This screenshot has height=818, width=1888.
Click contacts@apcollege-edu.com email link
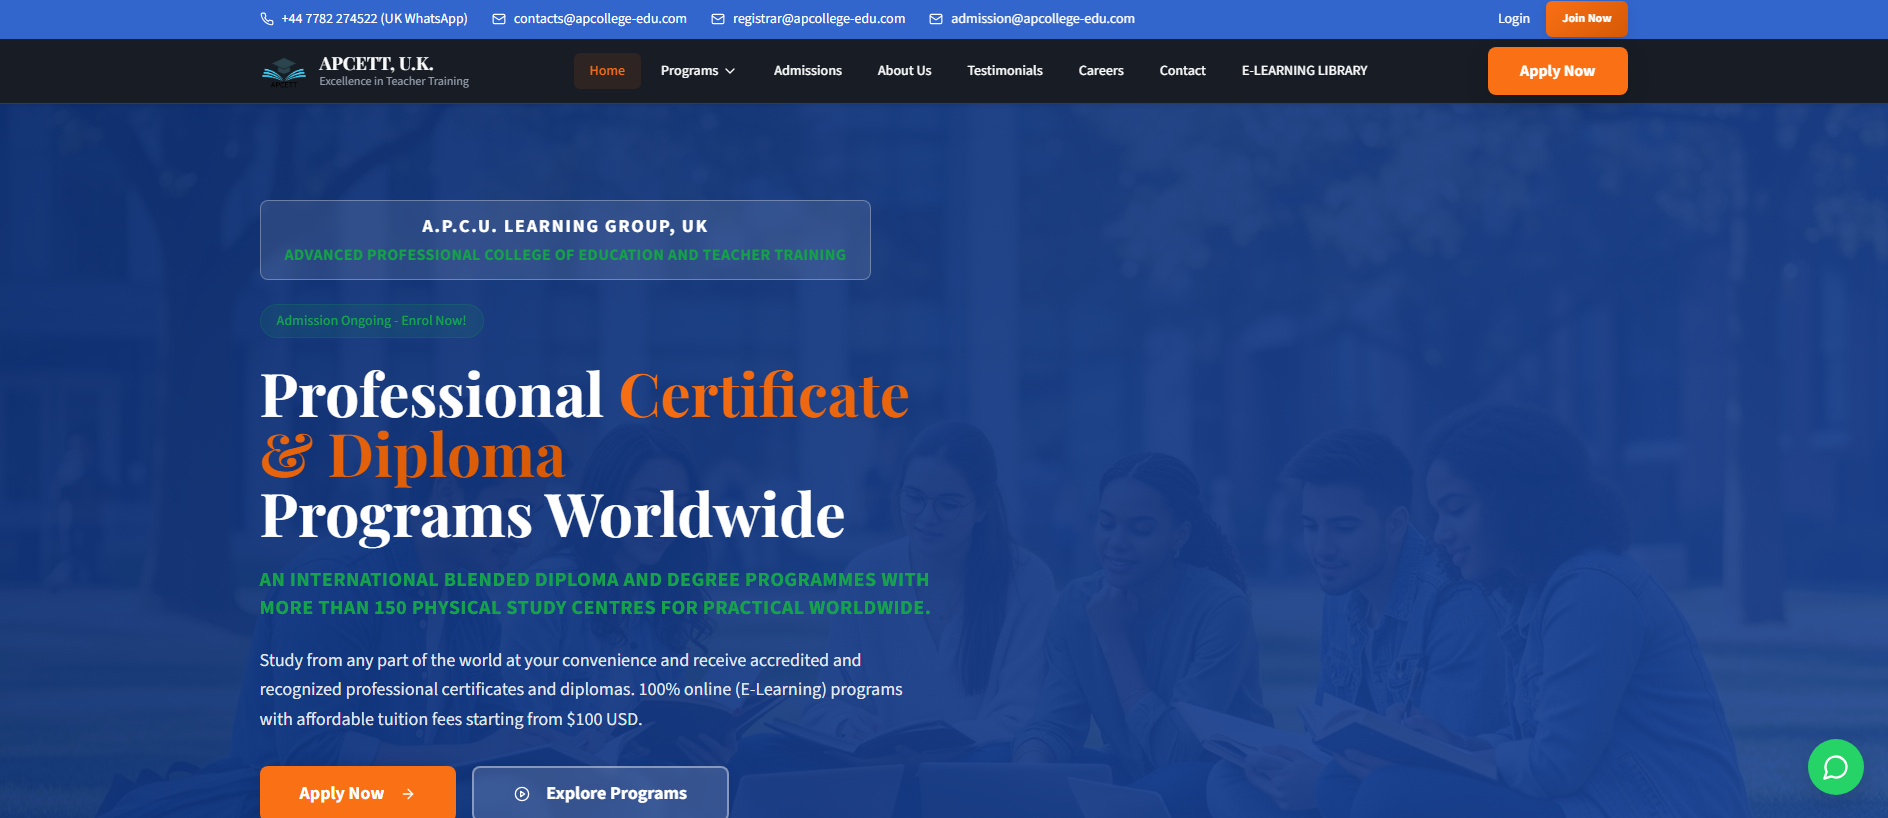[600, 19]
